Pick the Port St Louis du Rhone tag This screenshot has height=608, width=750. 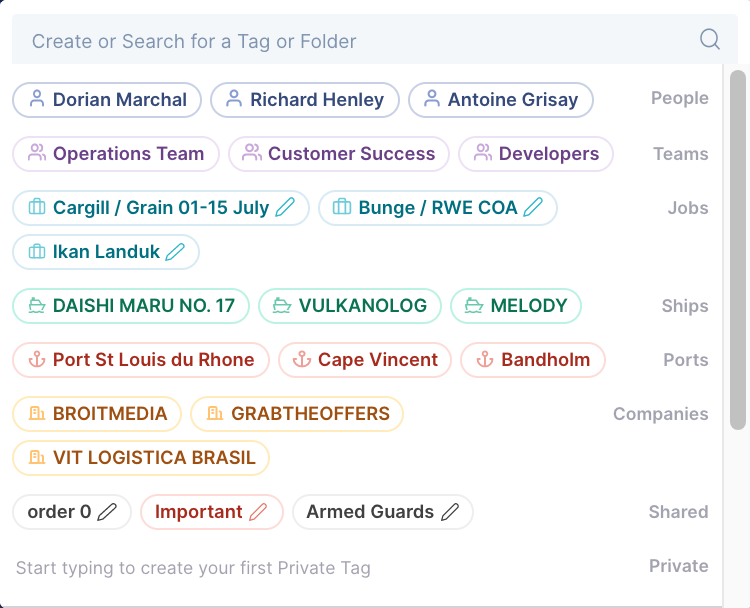(141, 360)
